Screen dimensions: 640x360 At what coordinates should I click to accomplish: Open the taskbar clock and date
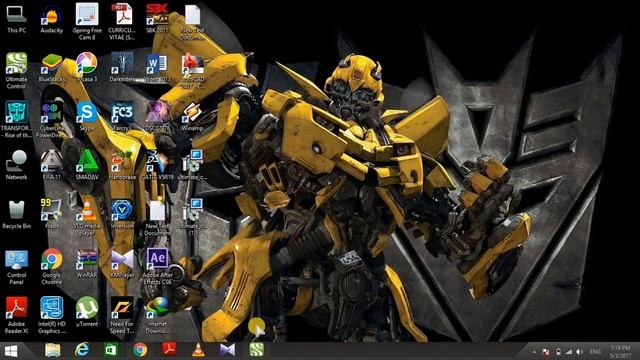click(x=620, y=352)
